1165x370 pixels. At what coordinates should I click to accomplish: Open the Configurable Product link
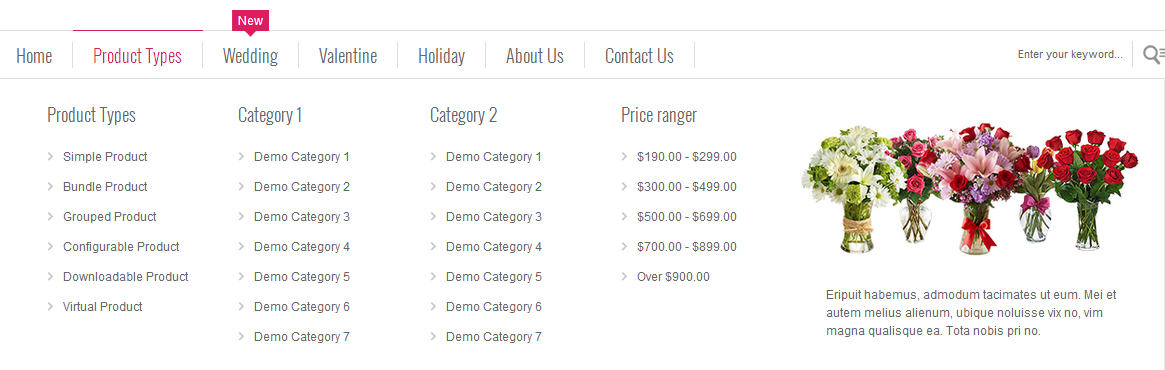[121, 247]
